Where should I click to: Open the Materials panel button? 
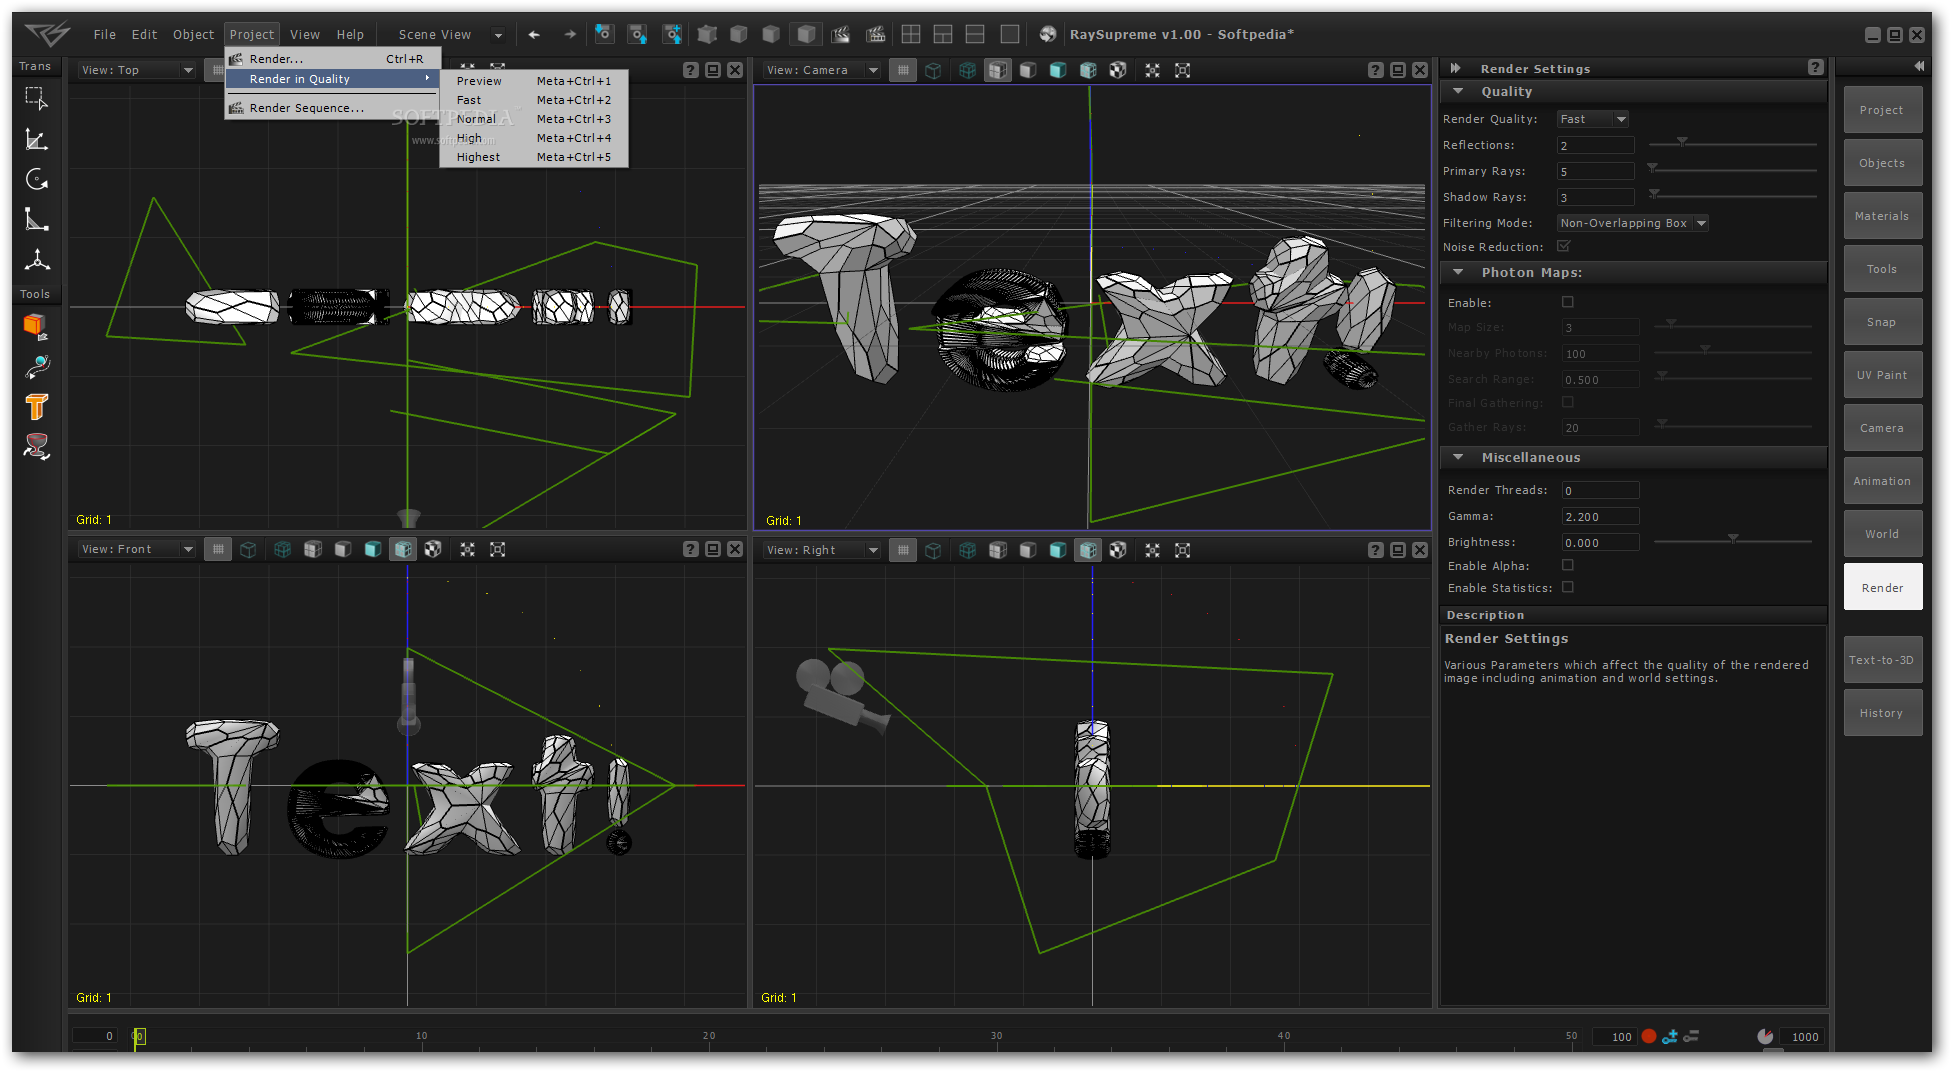click(1882, 216)
